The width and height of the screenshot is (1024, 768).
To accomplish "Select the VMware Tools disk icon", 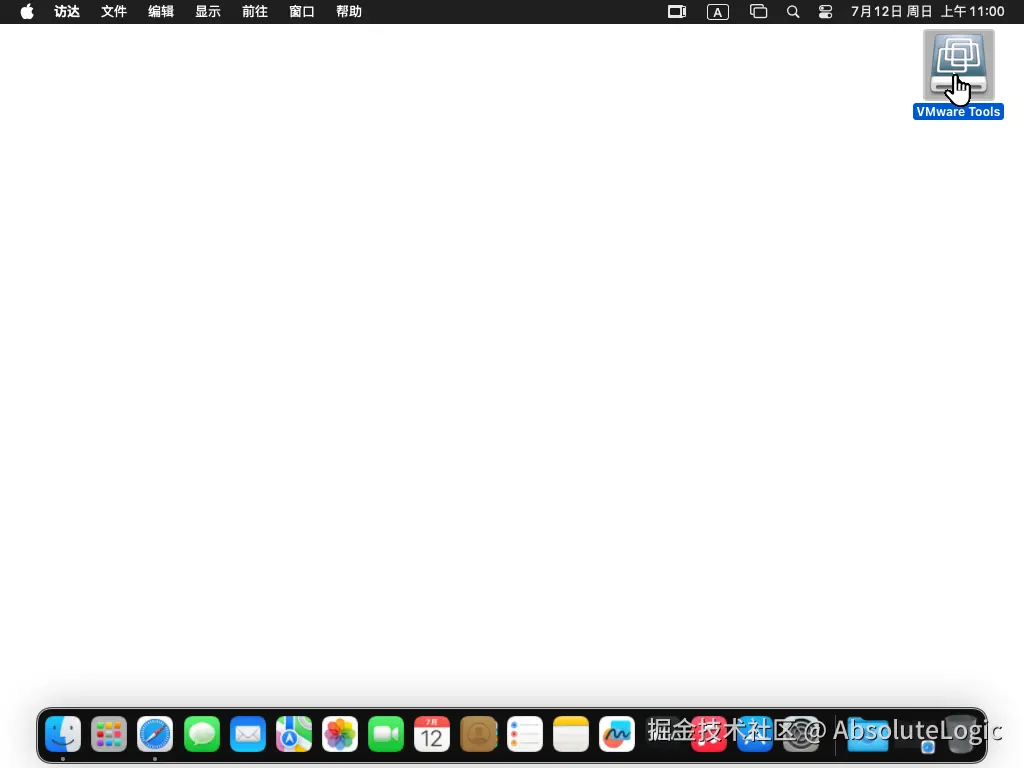I will pyautogui.click(x=958, y=65).
